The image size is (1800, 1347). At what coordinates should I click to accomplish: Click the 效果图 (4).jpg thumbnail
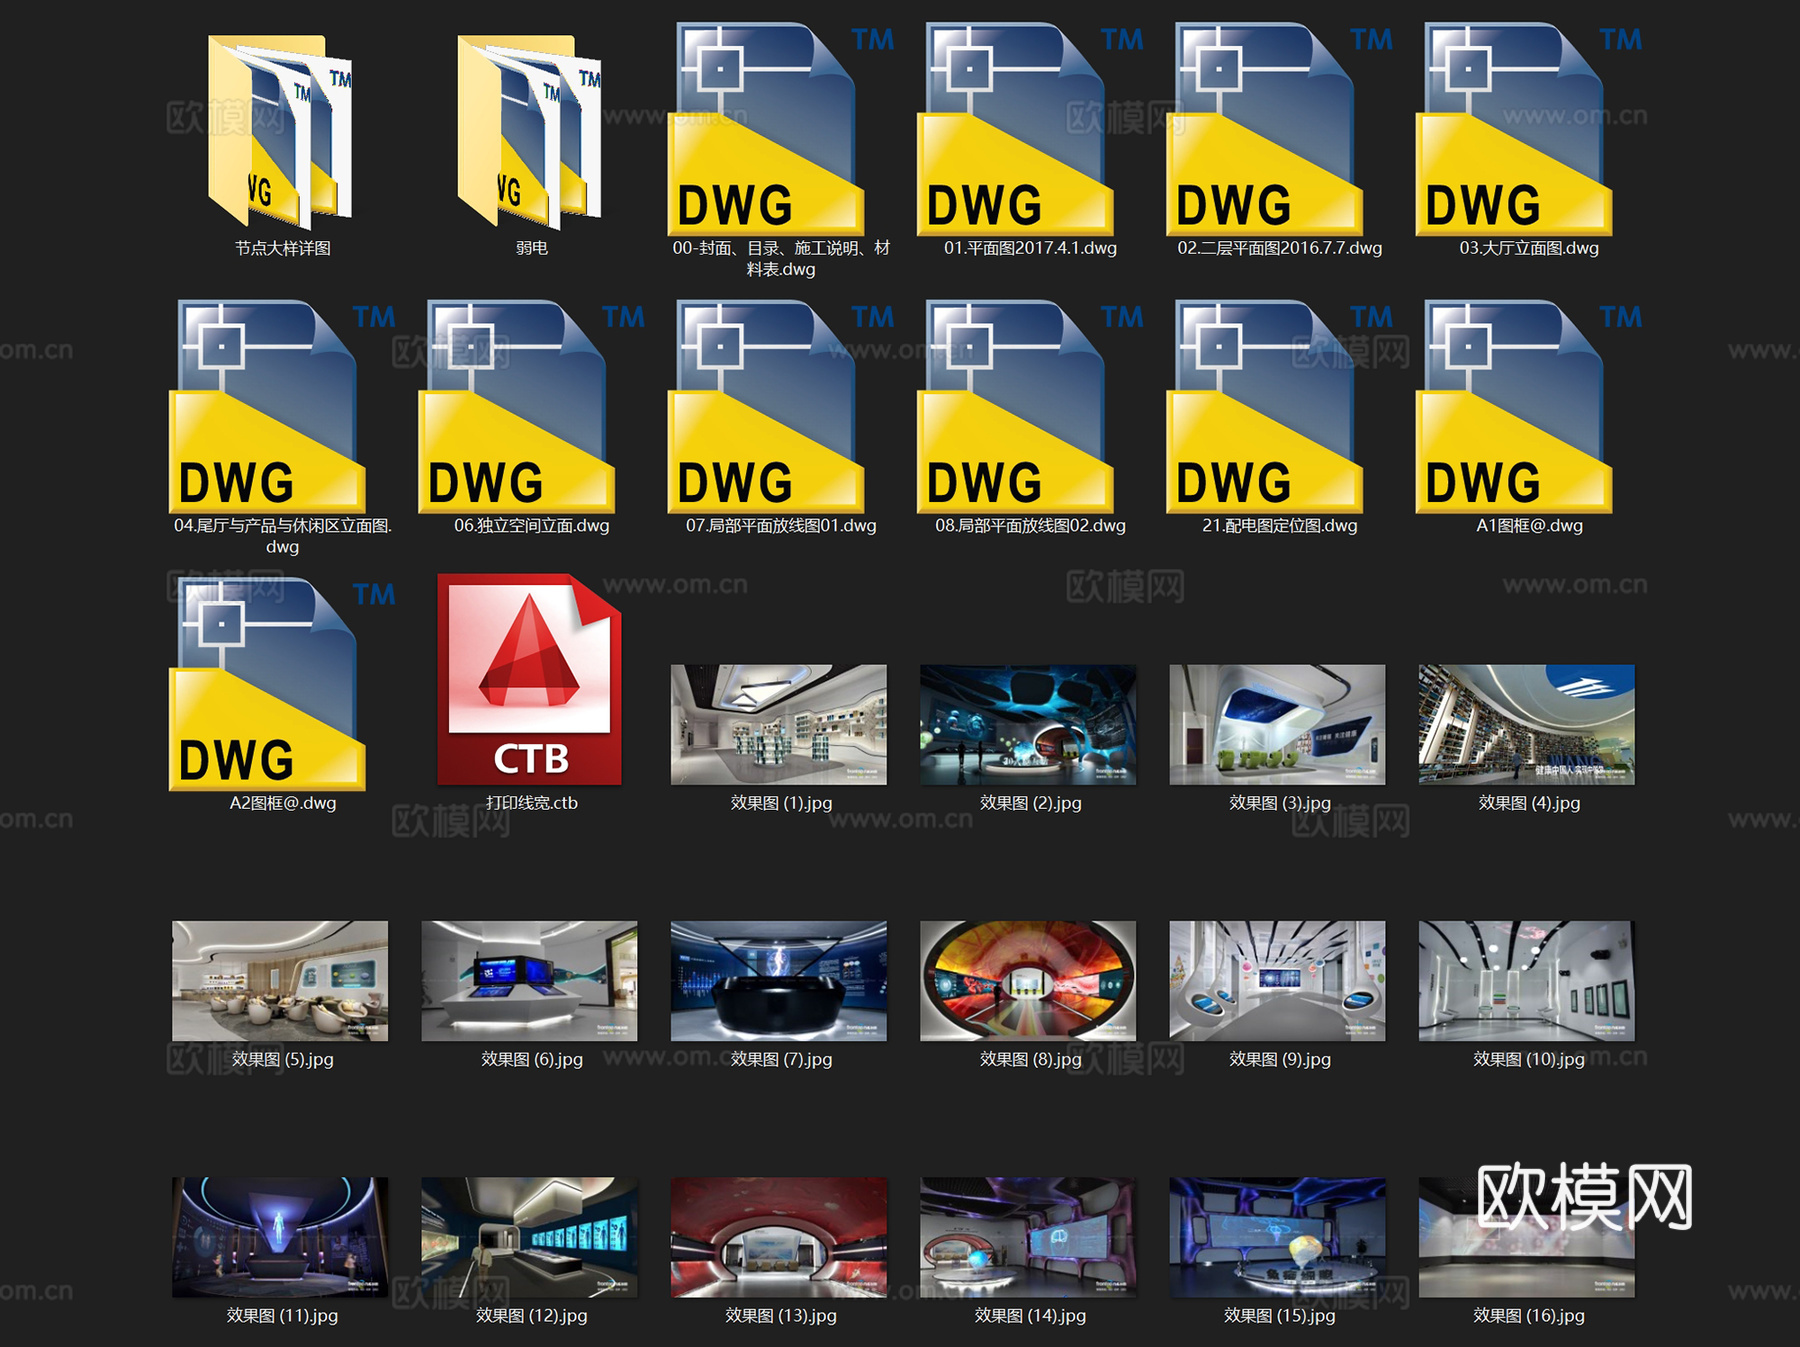[x=1527, y=725]
